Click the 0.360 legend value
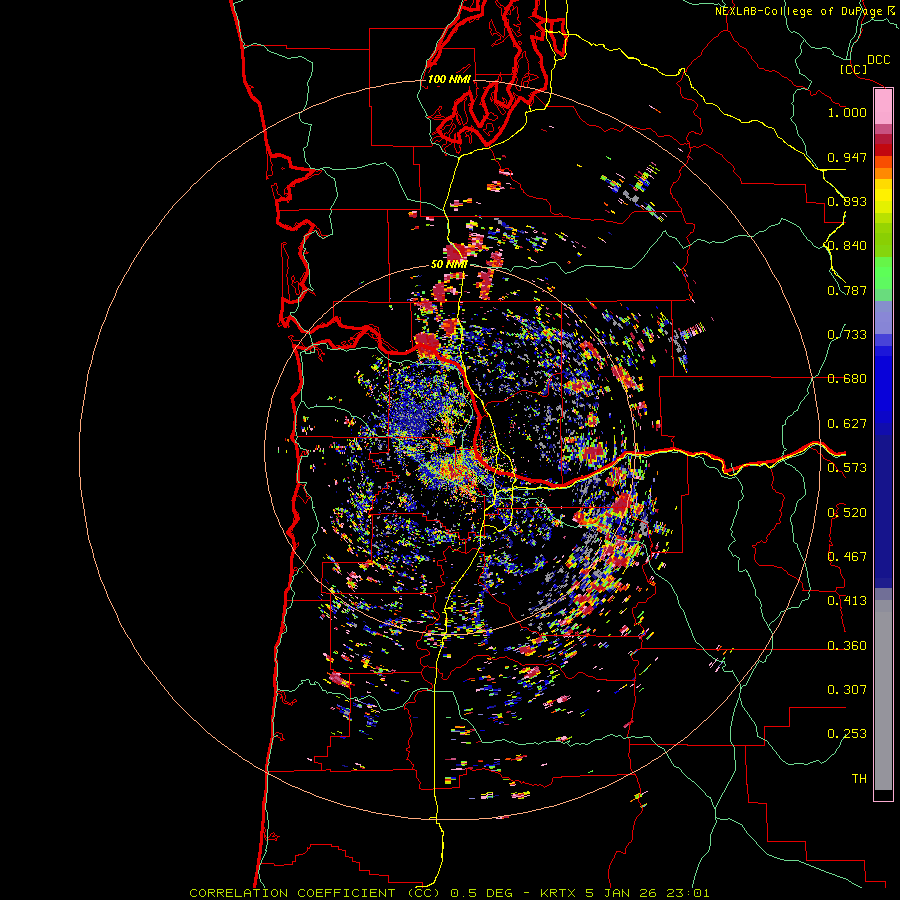The width and height of the screenshot is (900, 900). (847, 646)
